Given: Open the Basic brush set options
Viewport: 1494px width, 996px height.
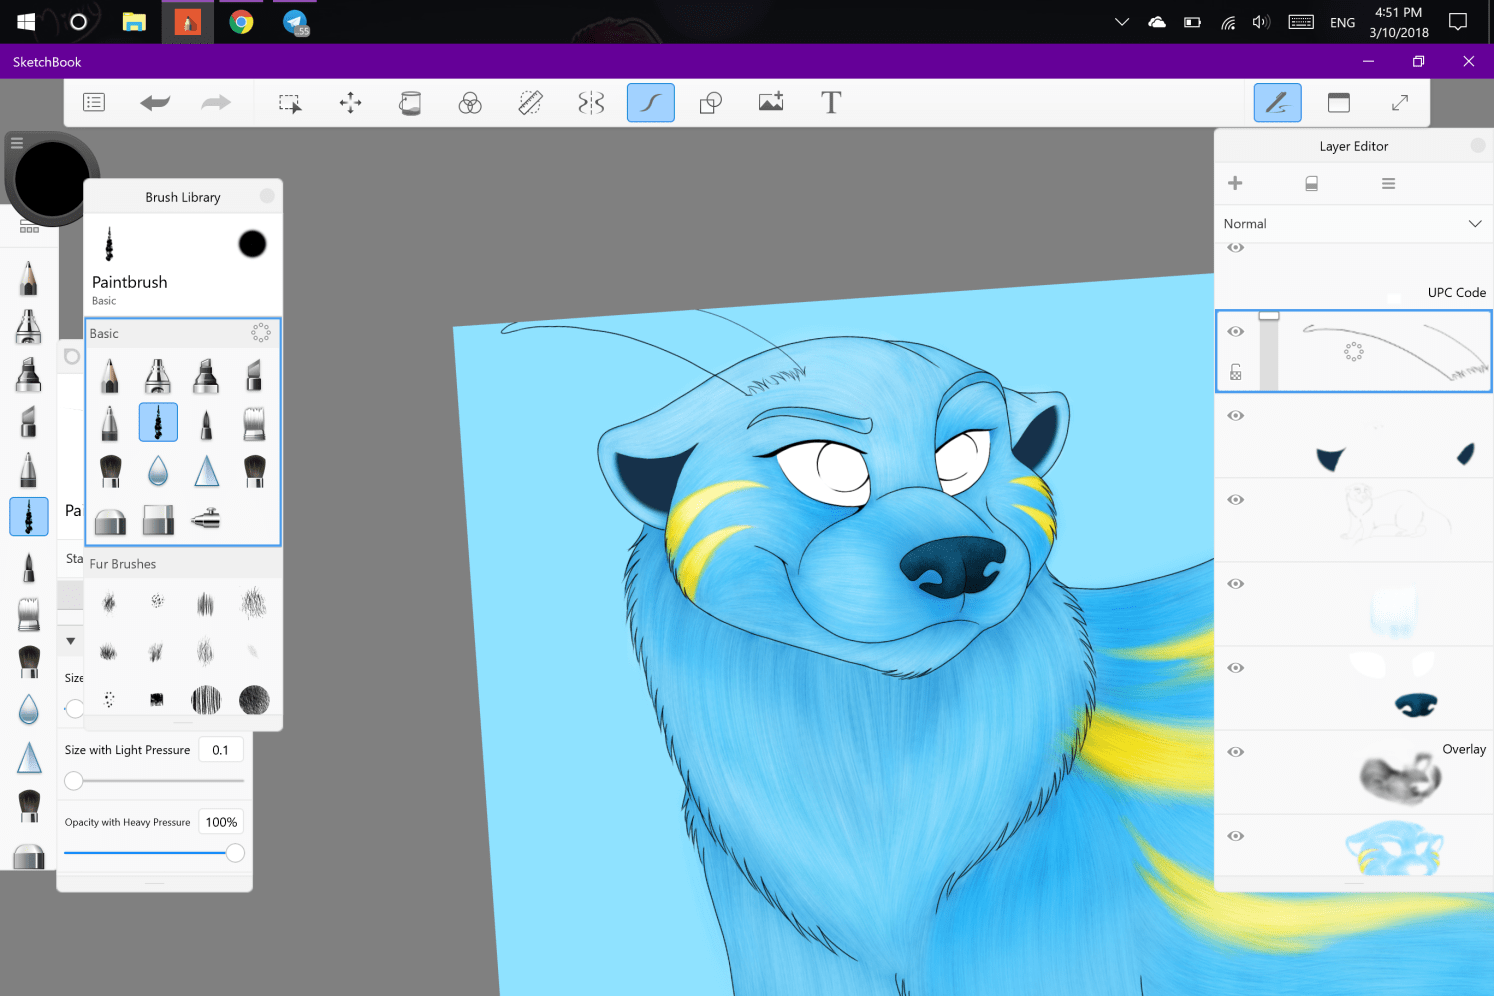Looking at the screenshot, I should click(260, 333).
